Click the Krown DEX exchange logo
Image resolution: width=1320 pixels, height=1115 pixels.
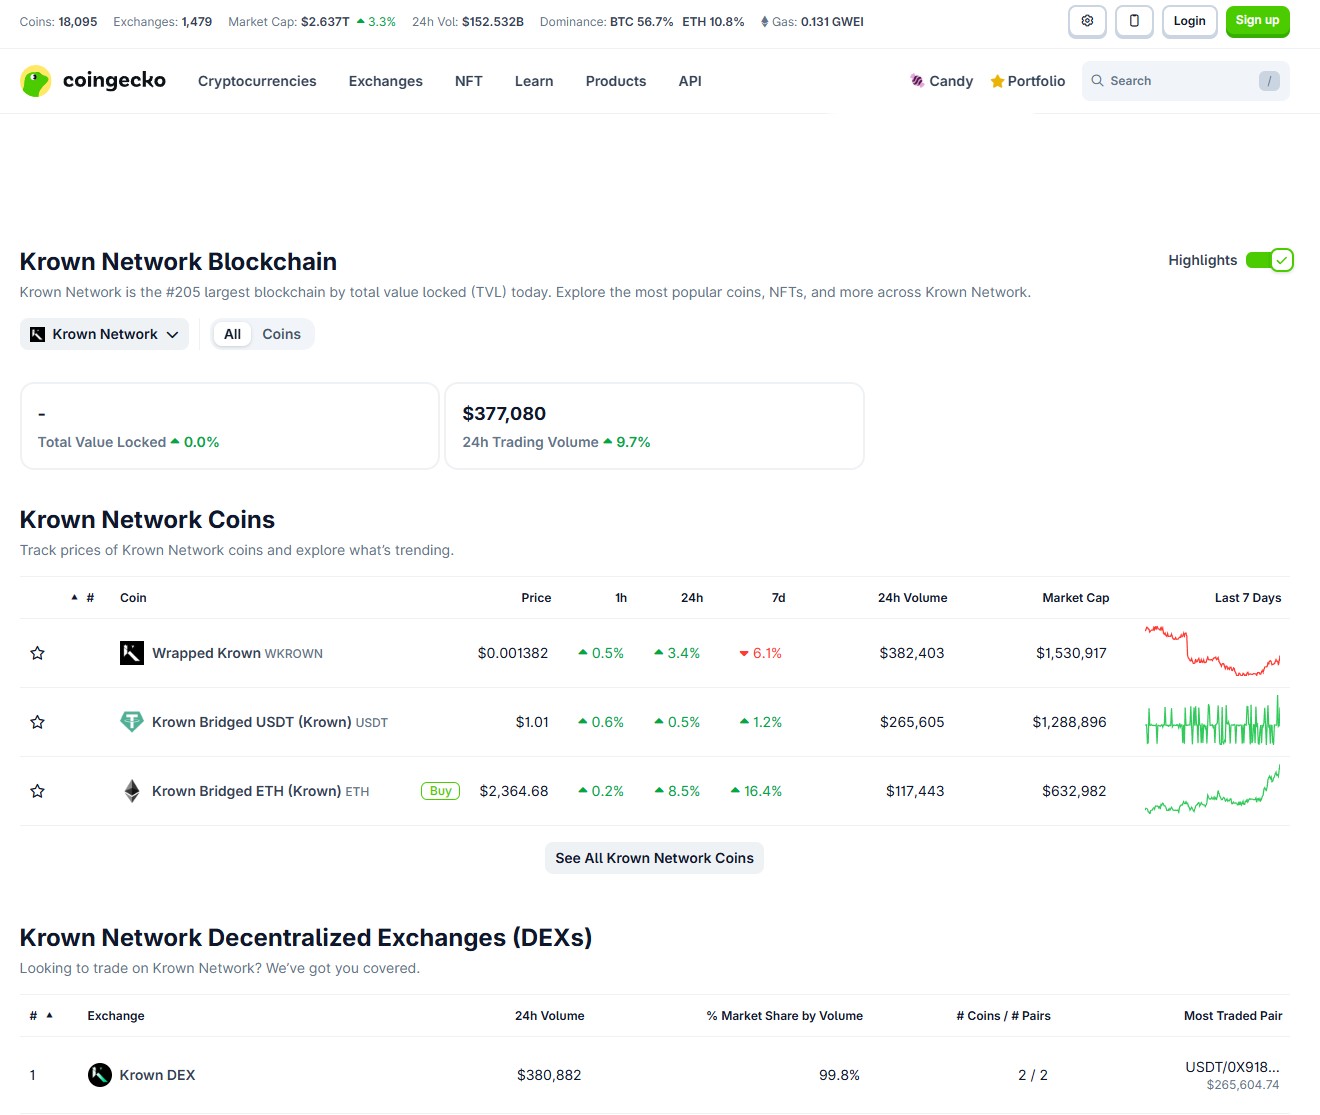click(x=100, y=1075)
